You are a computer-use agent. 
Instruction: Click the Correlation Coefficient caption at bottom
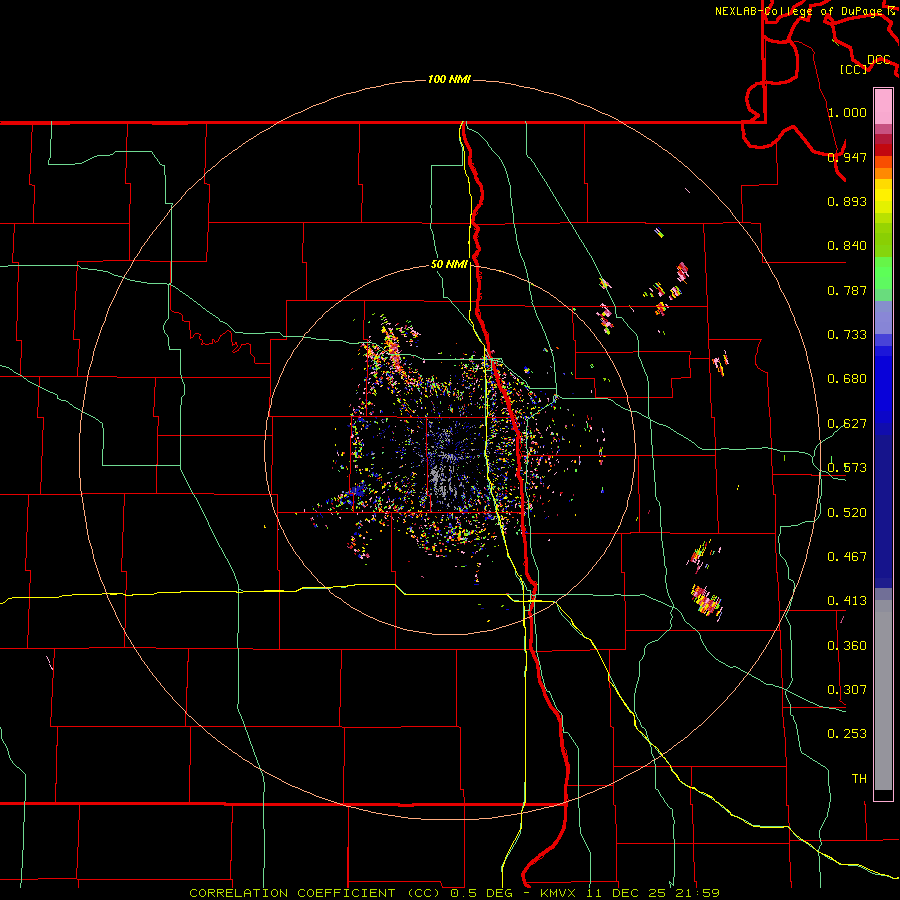coord(454,893)
